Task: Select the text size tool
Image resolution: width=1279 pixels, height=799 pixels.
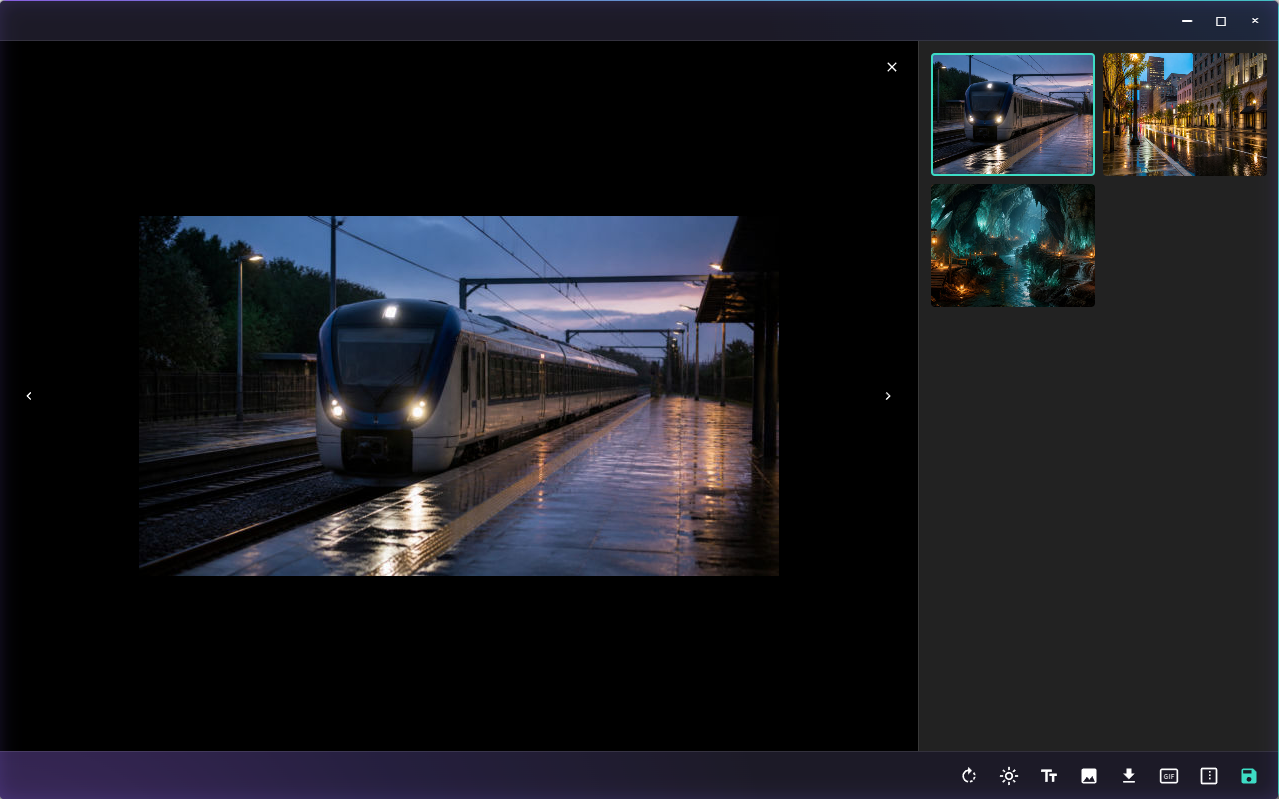Action: 1049,776
